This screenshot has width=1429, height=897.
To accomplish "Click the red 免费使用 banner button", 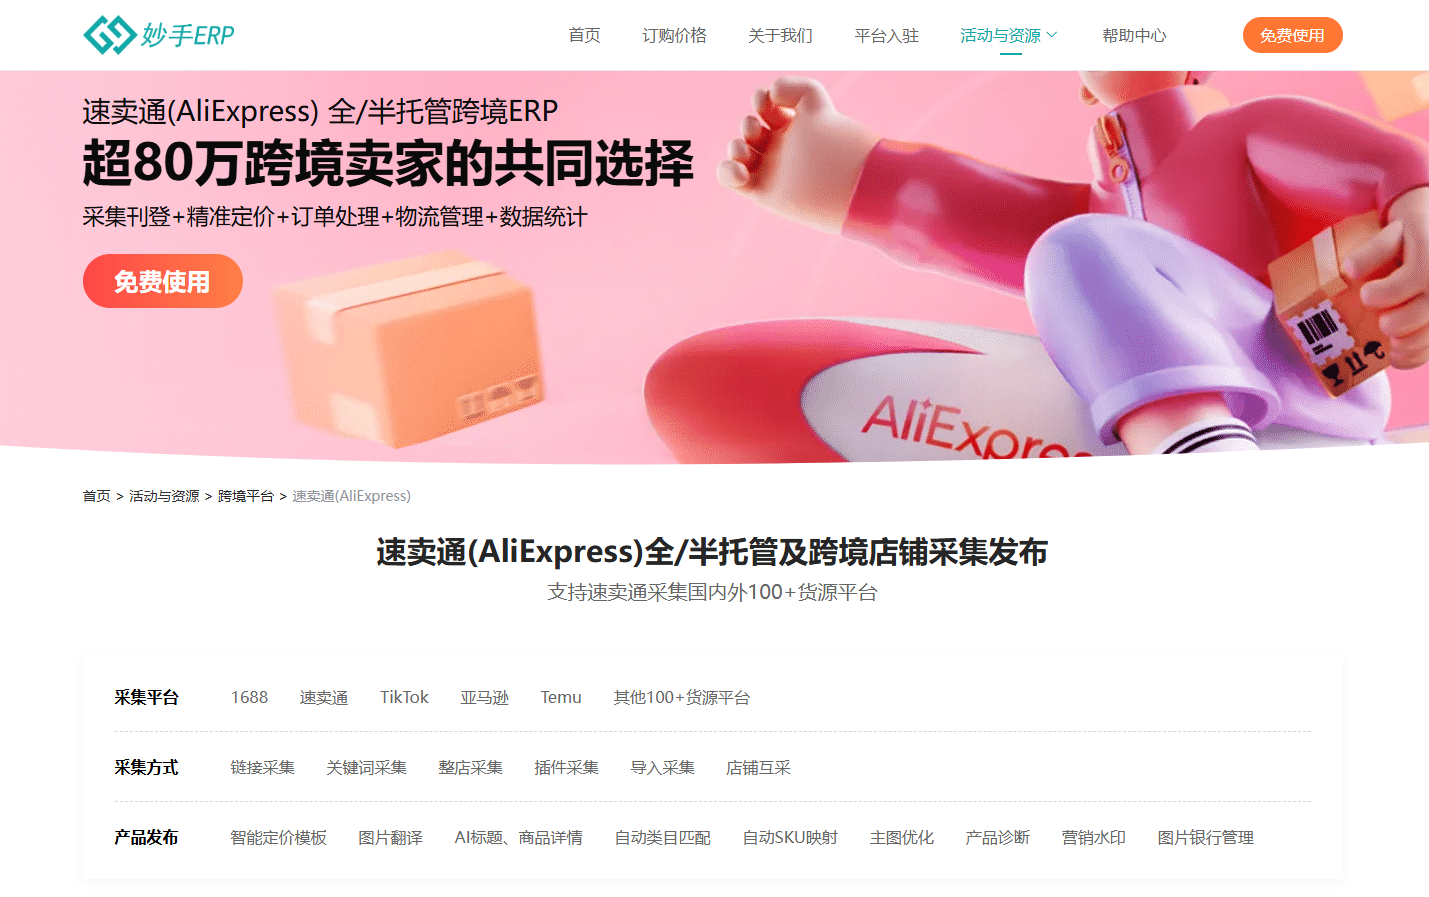I will 162,281.
